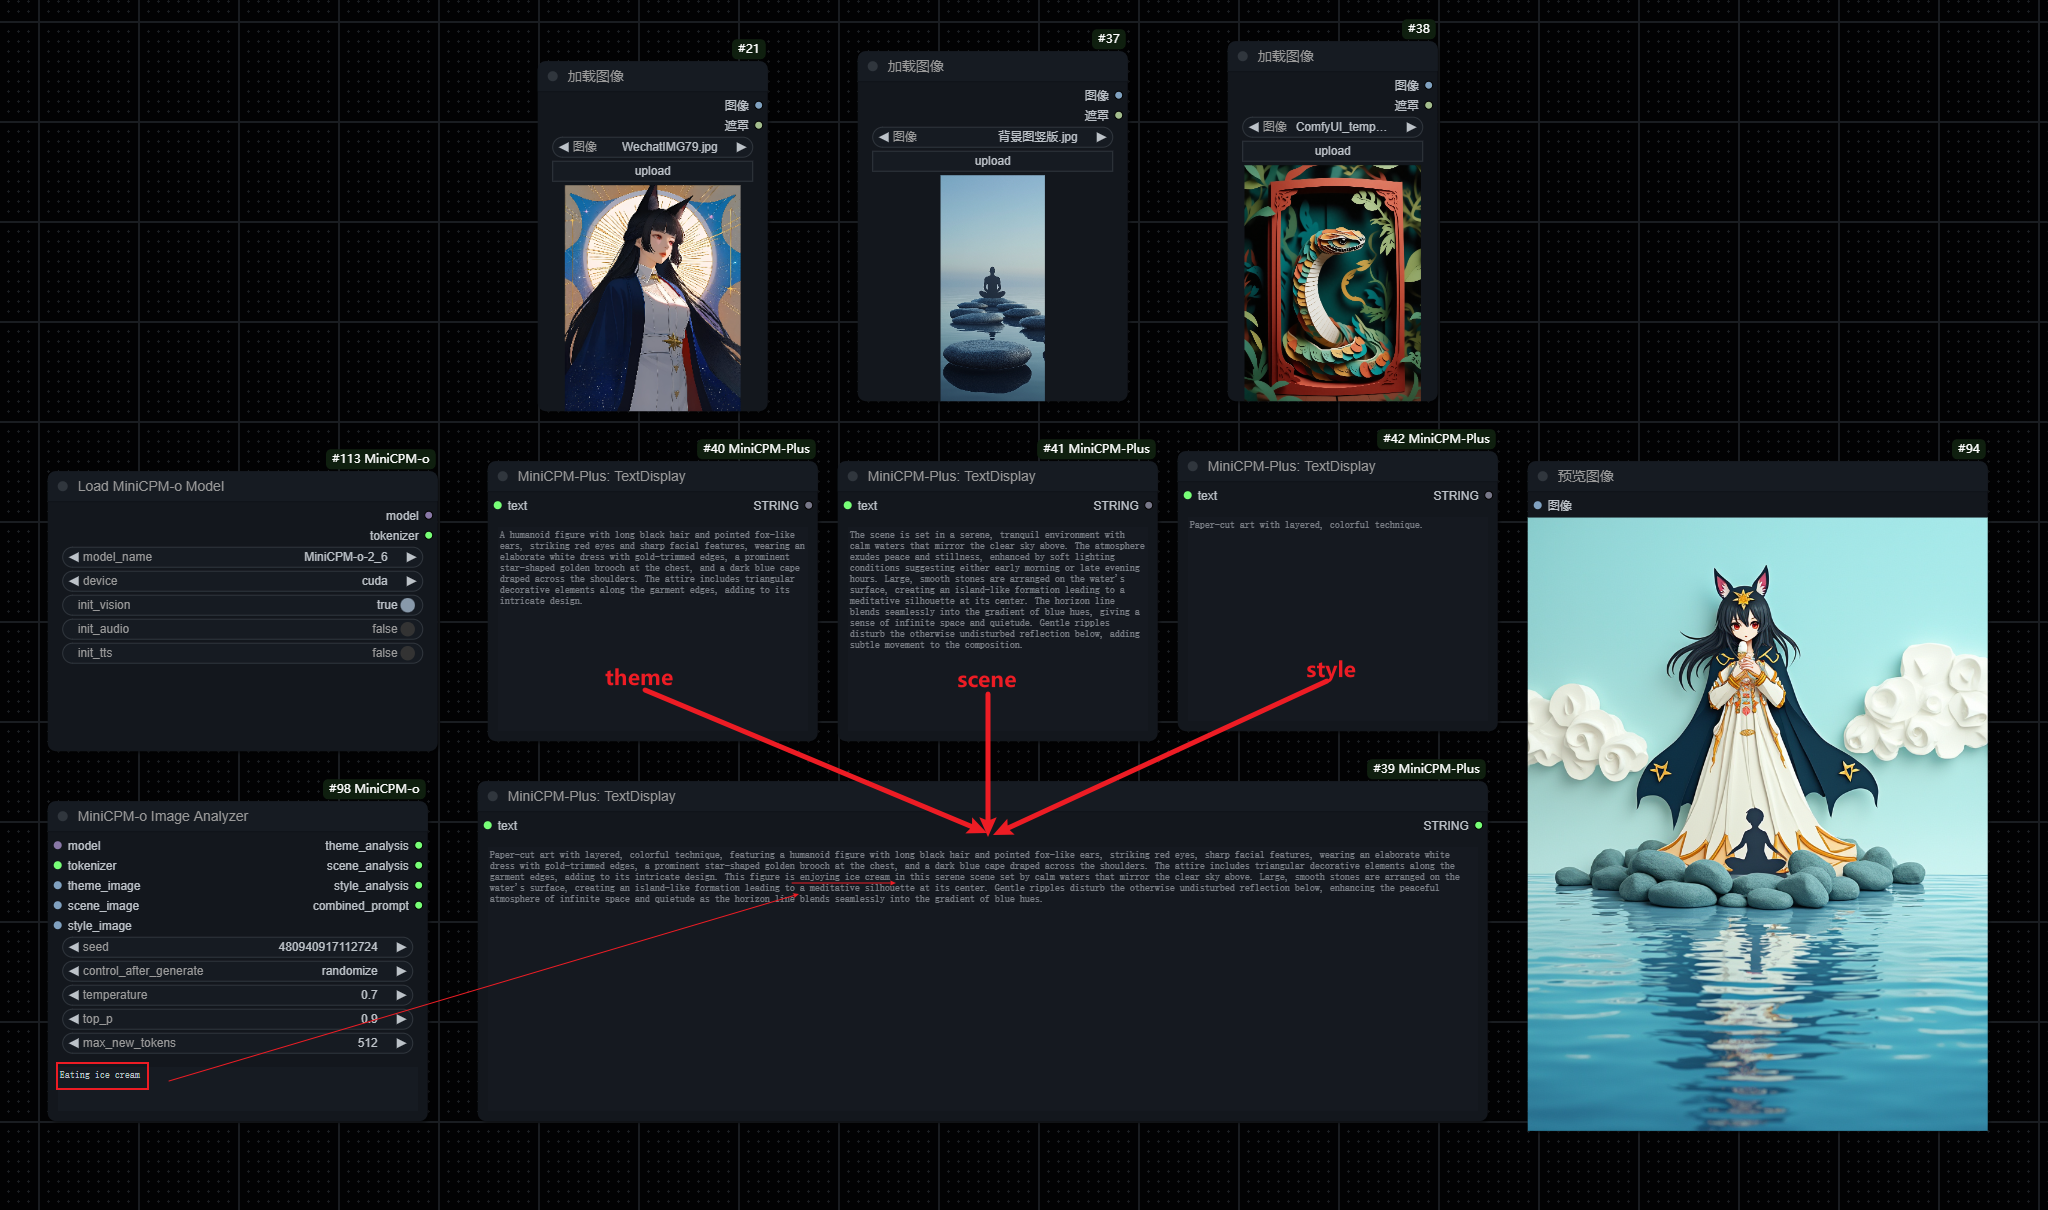Adjust the temperature 0.7 slider field

click(x=238, y=995)
